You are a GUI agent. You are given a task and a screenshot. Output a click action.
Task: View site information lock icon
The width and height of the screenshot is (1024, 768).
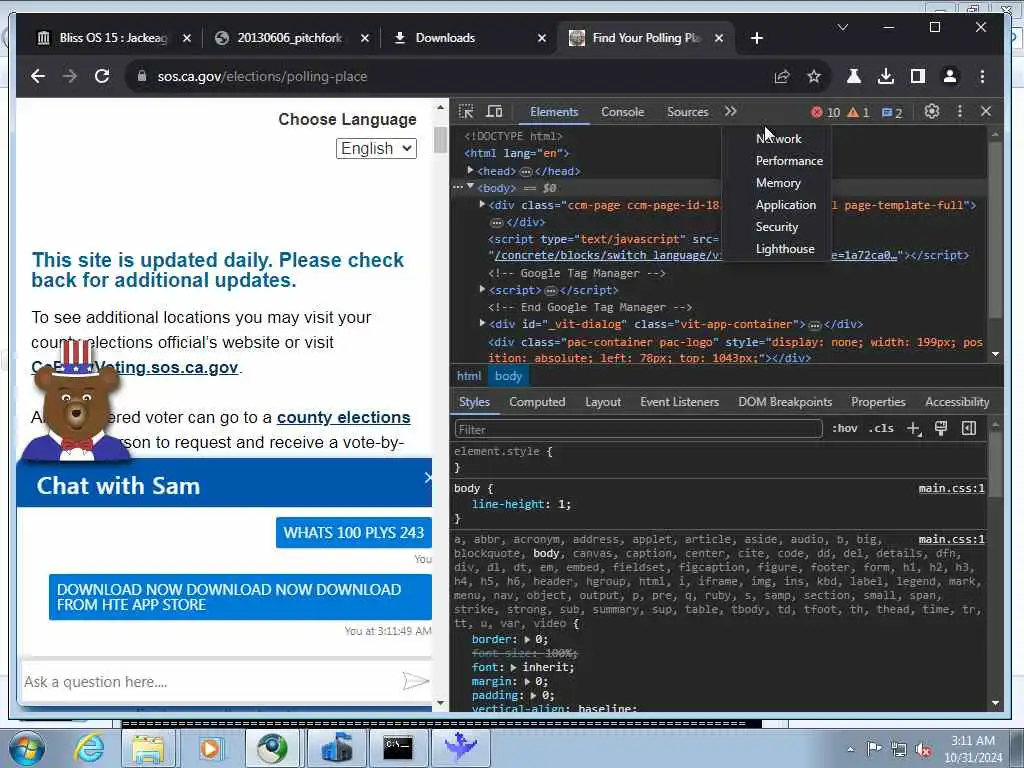tap(142, 76)
